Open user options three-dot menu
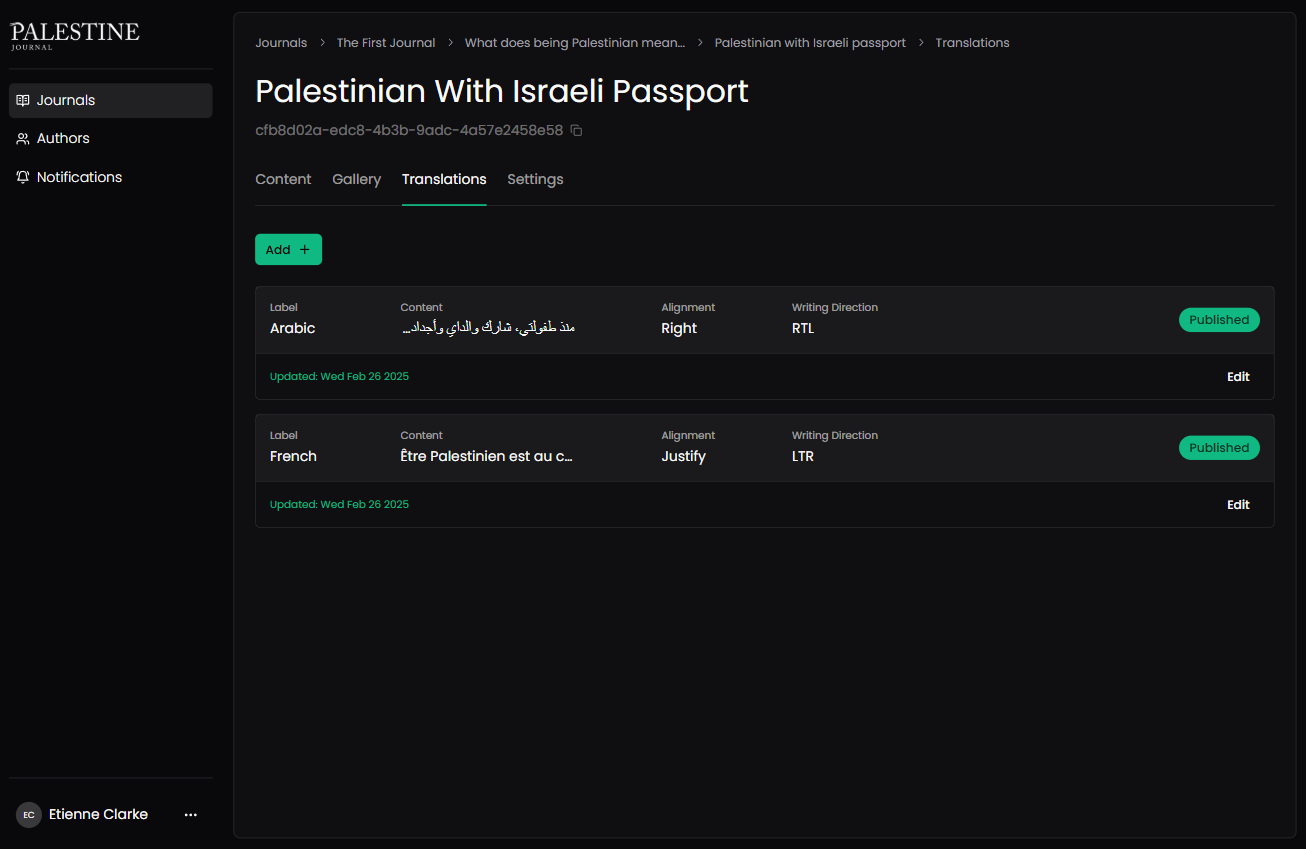 coord(191,815)
